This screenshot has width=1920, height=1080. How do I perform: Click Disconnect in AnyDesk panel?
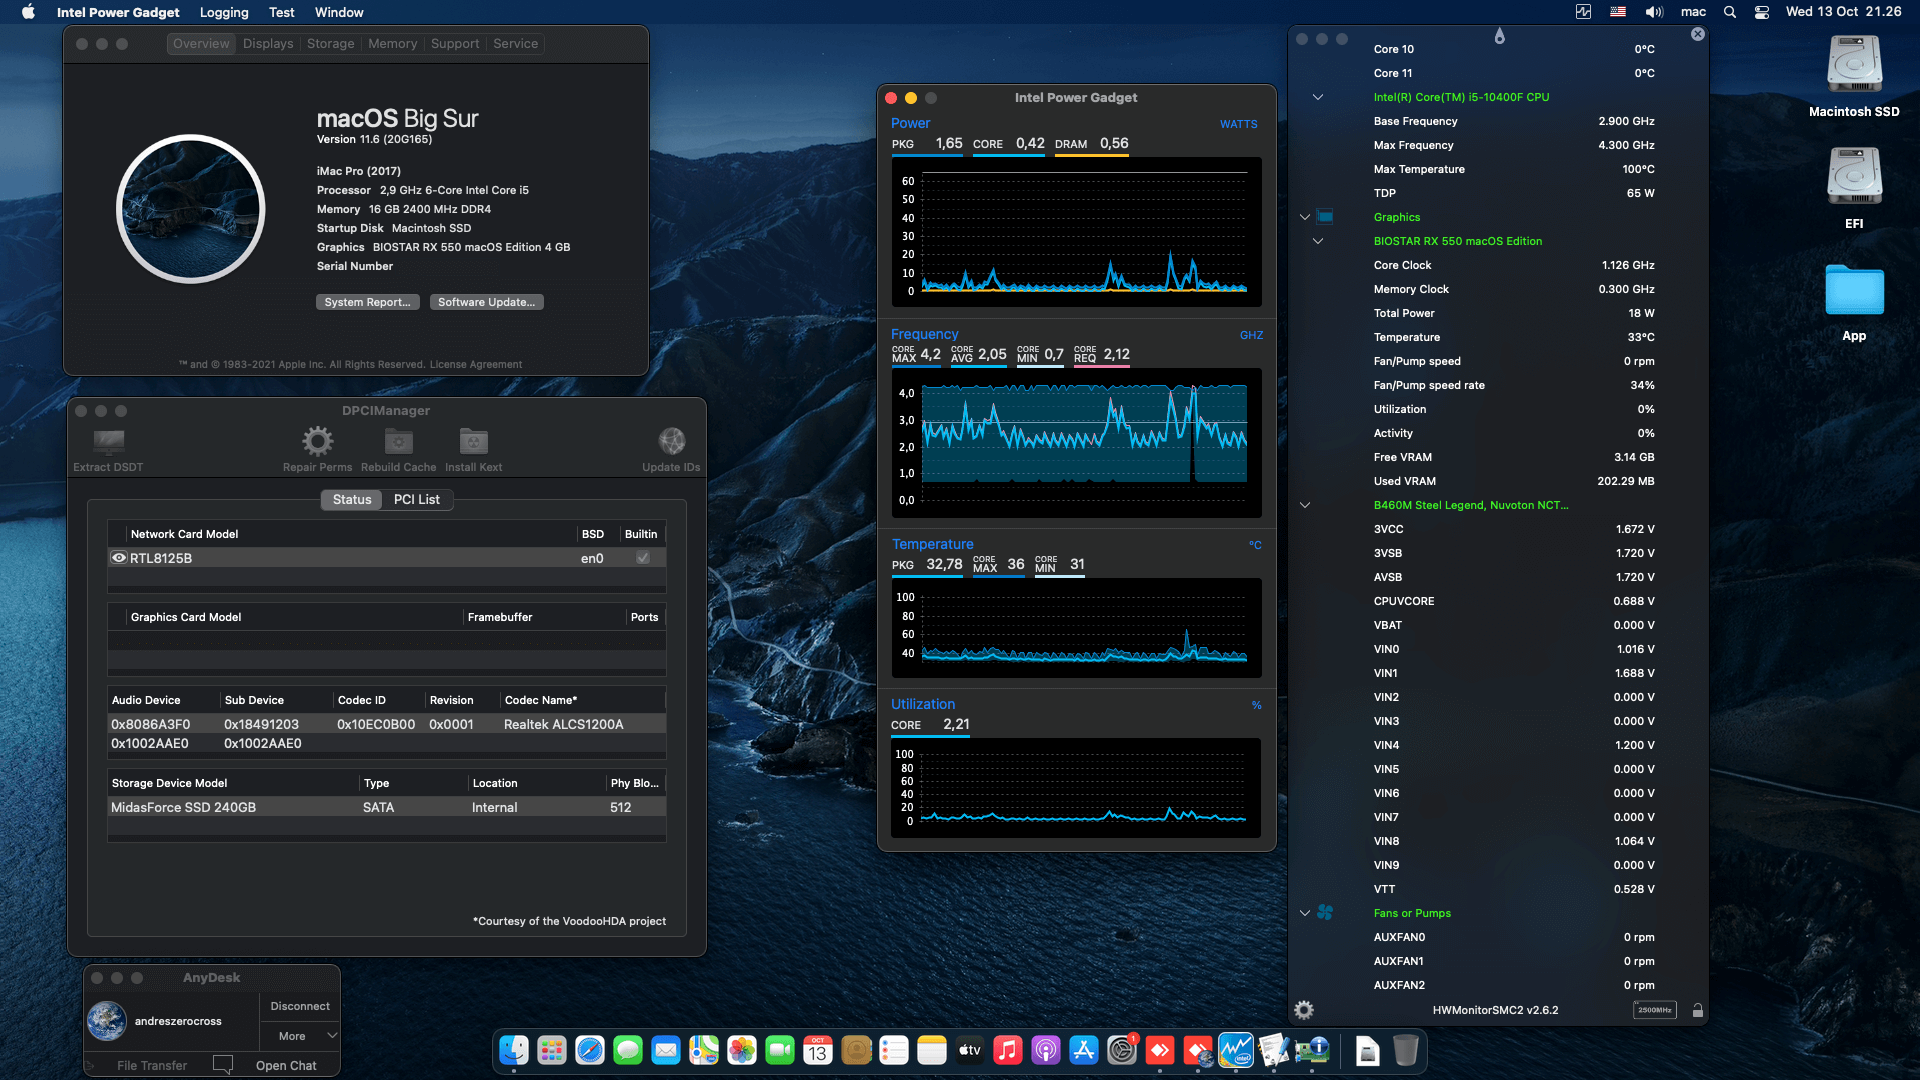point(300,1006)
